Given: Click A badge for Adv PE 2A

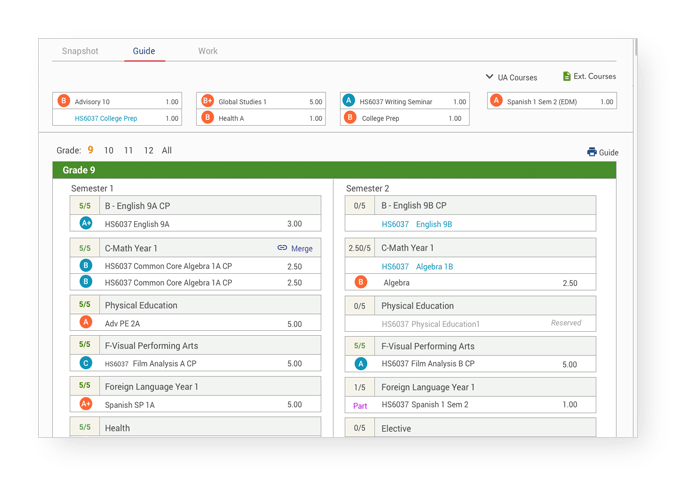Looking at the screenshot, I should coord(86,322).
